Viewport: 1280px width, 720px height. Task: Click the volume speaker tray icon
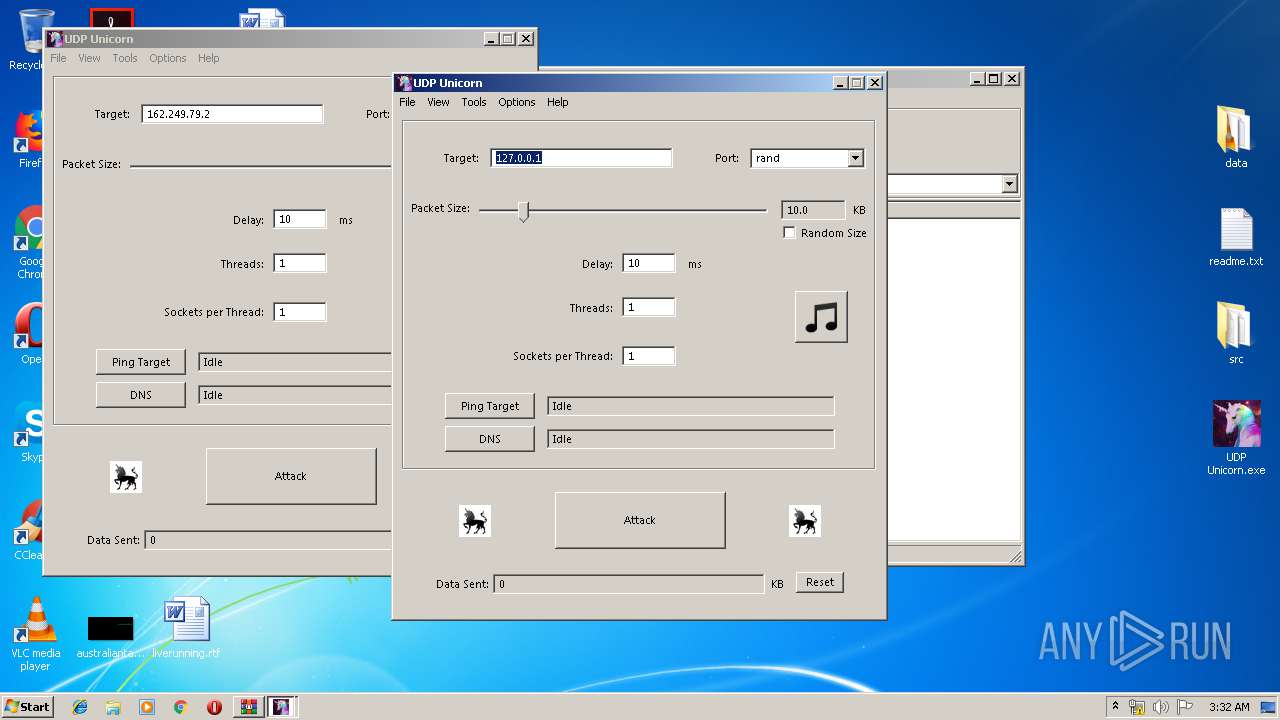click(1161, 707)
